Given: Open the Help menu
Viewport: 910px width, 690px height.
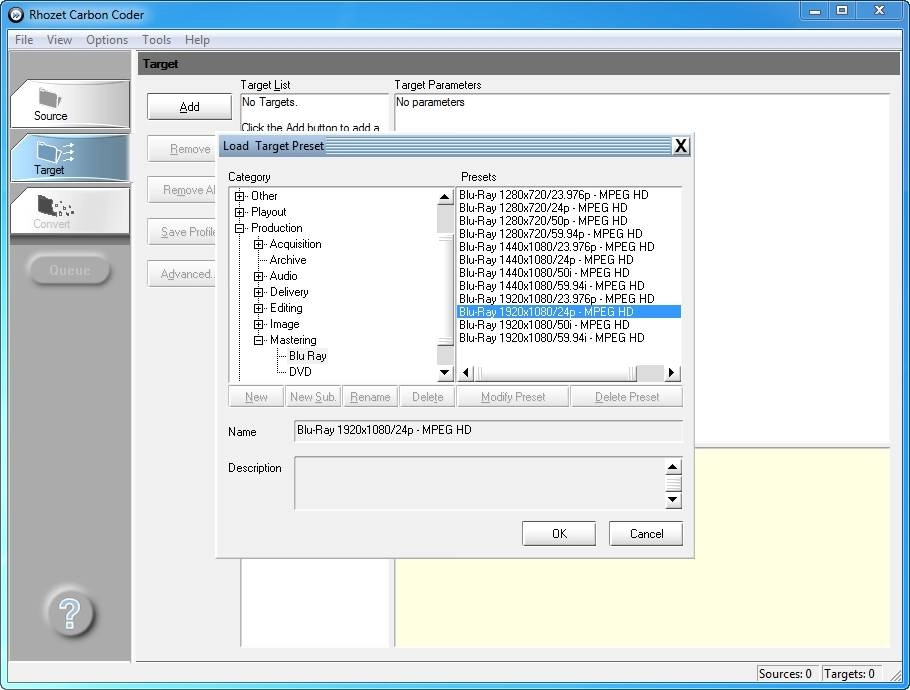Looking at the screenshot, I should coord(197,39).
